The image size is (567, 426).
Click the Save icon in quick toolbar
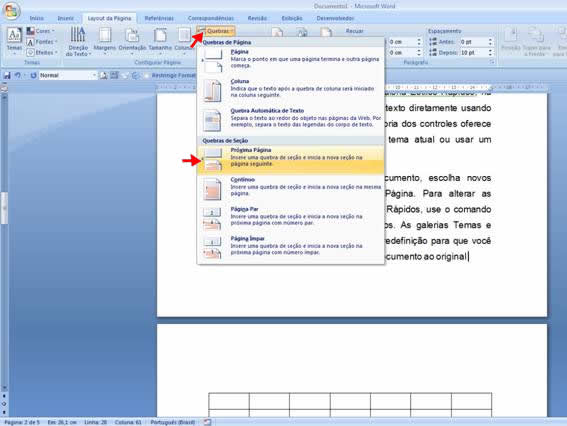tap(7, 75)
